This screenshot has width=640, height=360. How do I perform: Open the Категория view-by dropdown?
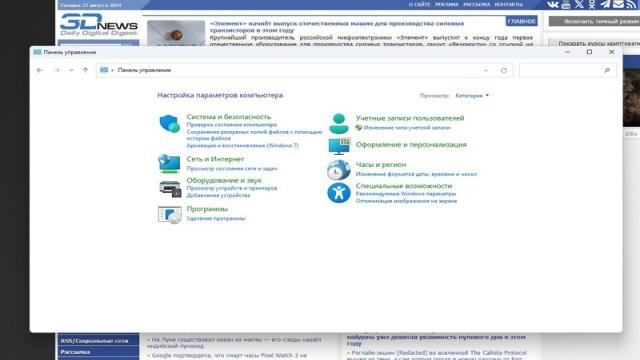pos(472,96)
